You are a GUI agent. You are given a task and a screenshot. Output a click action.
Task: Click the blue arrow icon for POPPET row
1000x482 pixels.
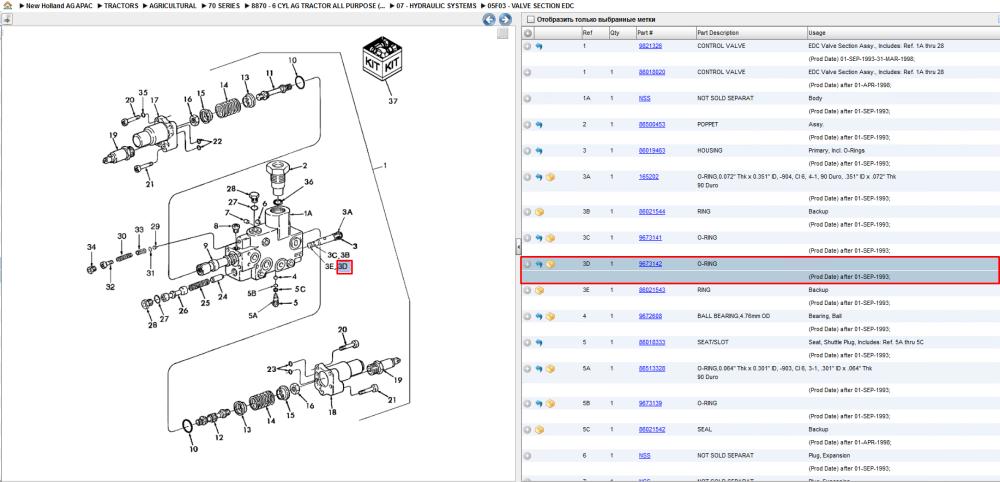539,124
